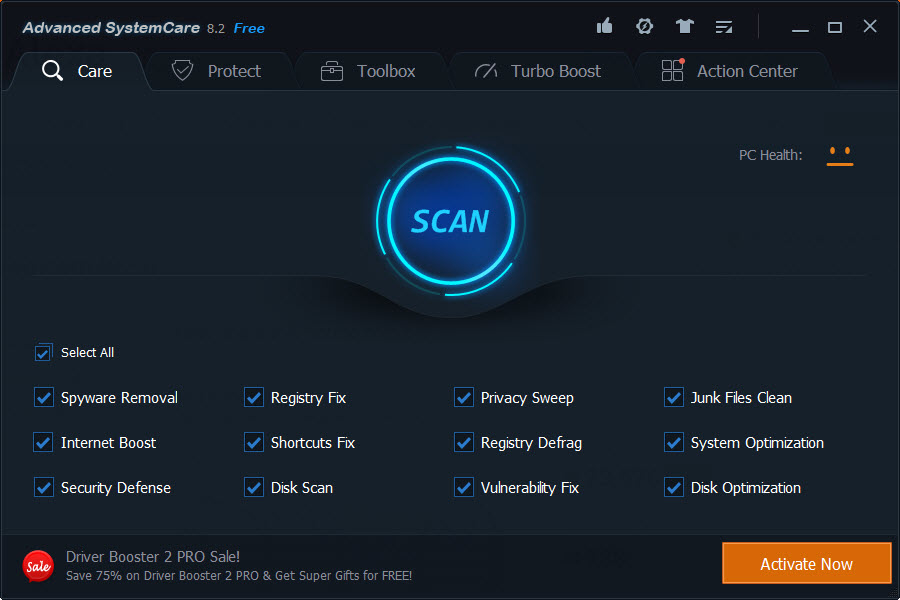Start the scan with the SCAN button
Viewport: 900px width, 600px height.
point(450,221)
